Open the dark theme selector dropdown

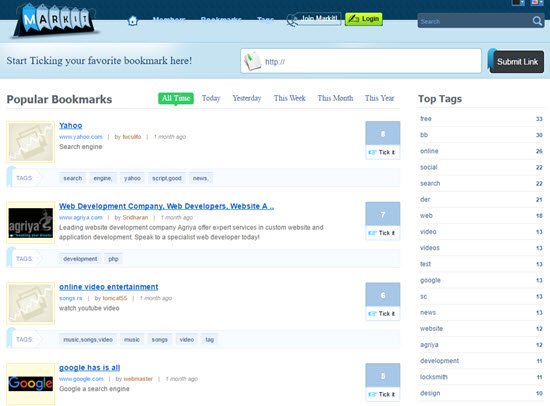tap(518, 2)
